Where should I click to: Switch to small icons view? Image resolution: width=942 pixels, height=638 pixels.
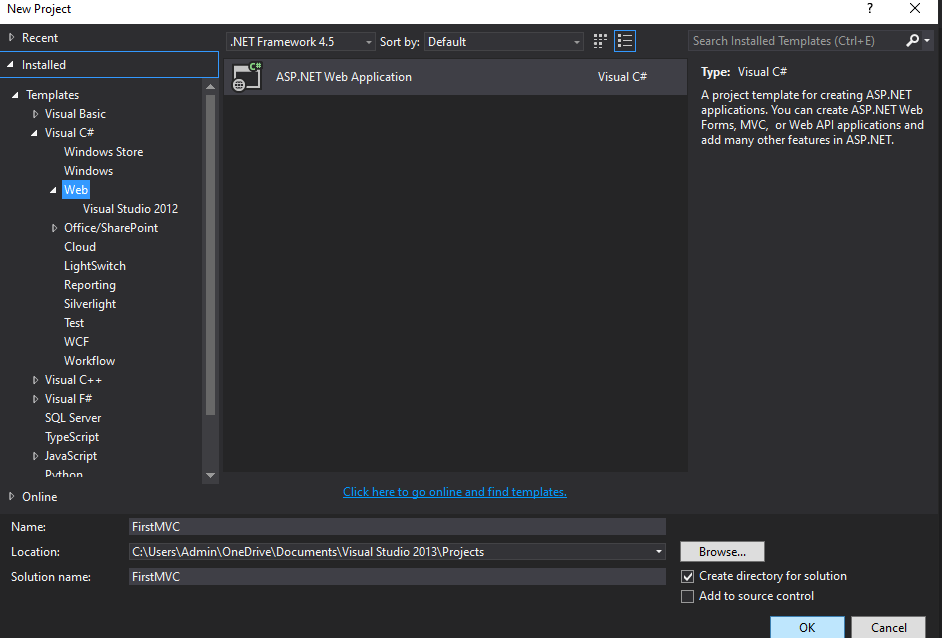tap(600, 41)
